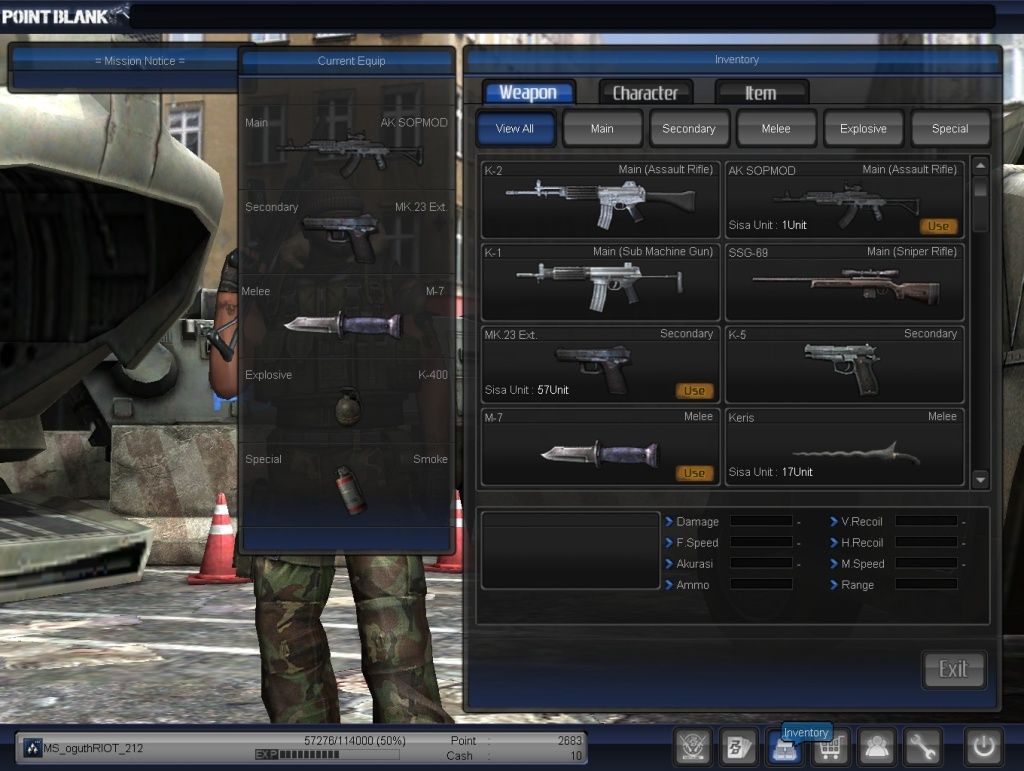Select the K-1 sub machine gun card
This screenshot has height=771, width=1024.
point(600,282)
